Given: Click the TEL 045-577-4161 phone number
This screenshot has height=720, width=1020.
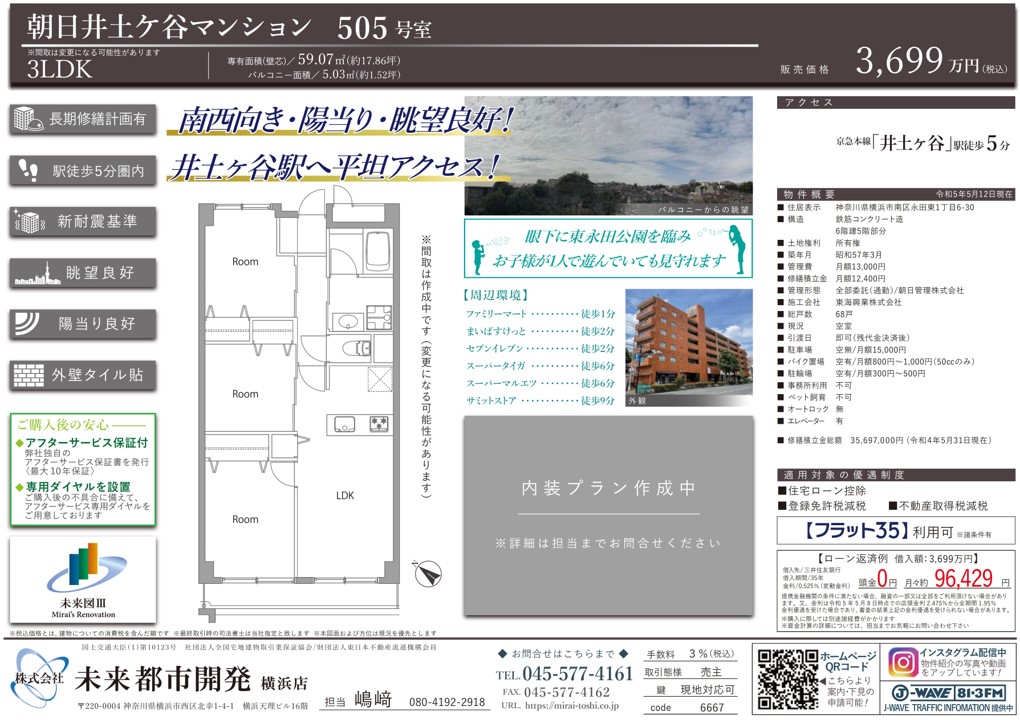Looking at the screenshot, I should tap(565, 673).
